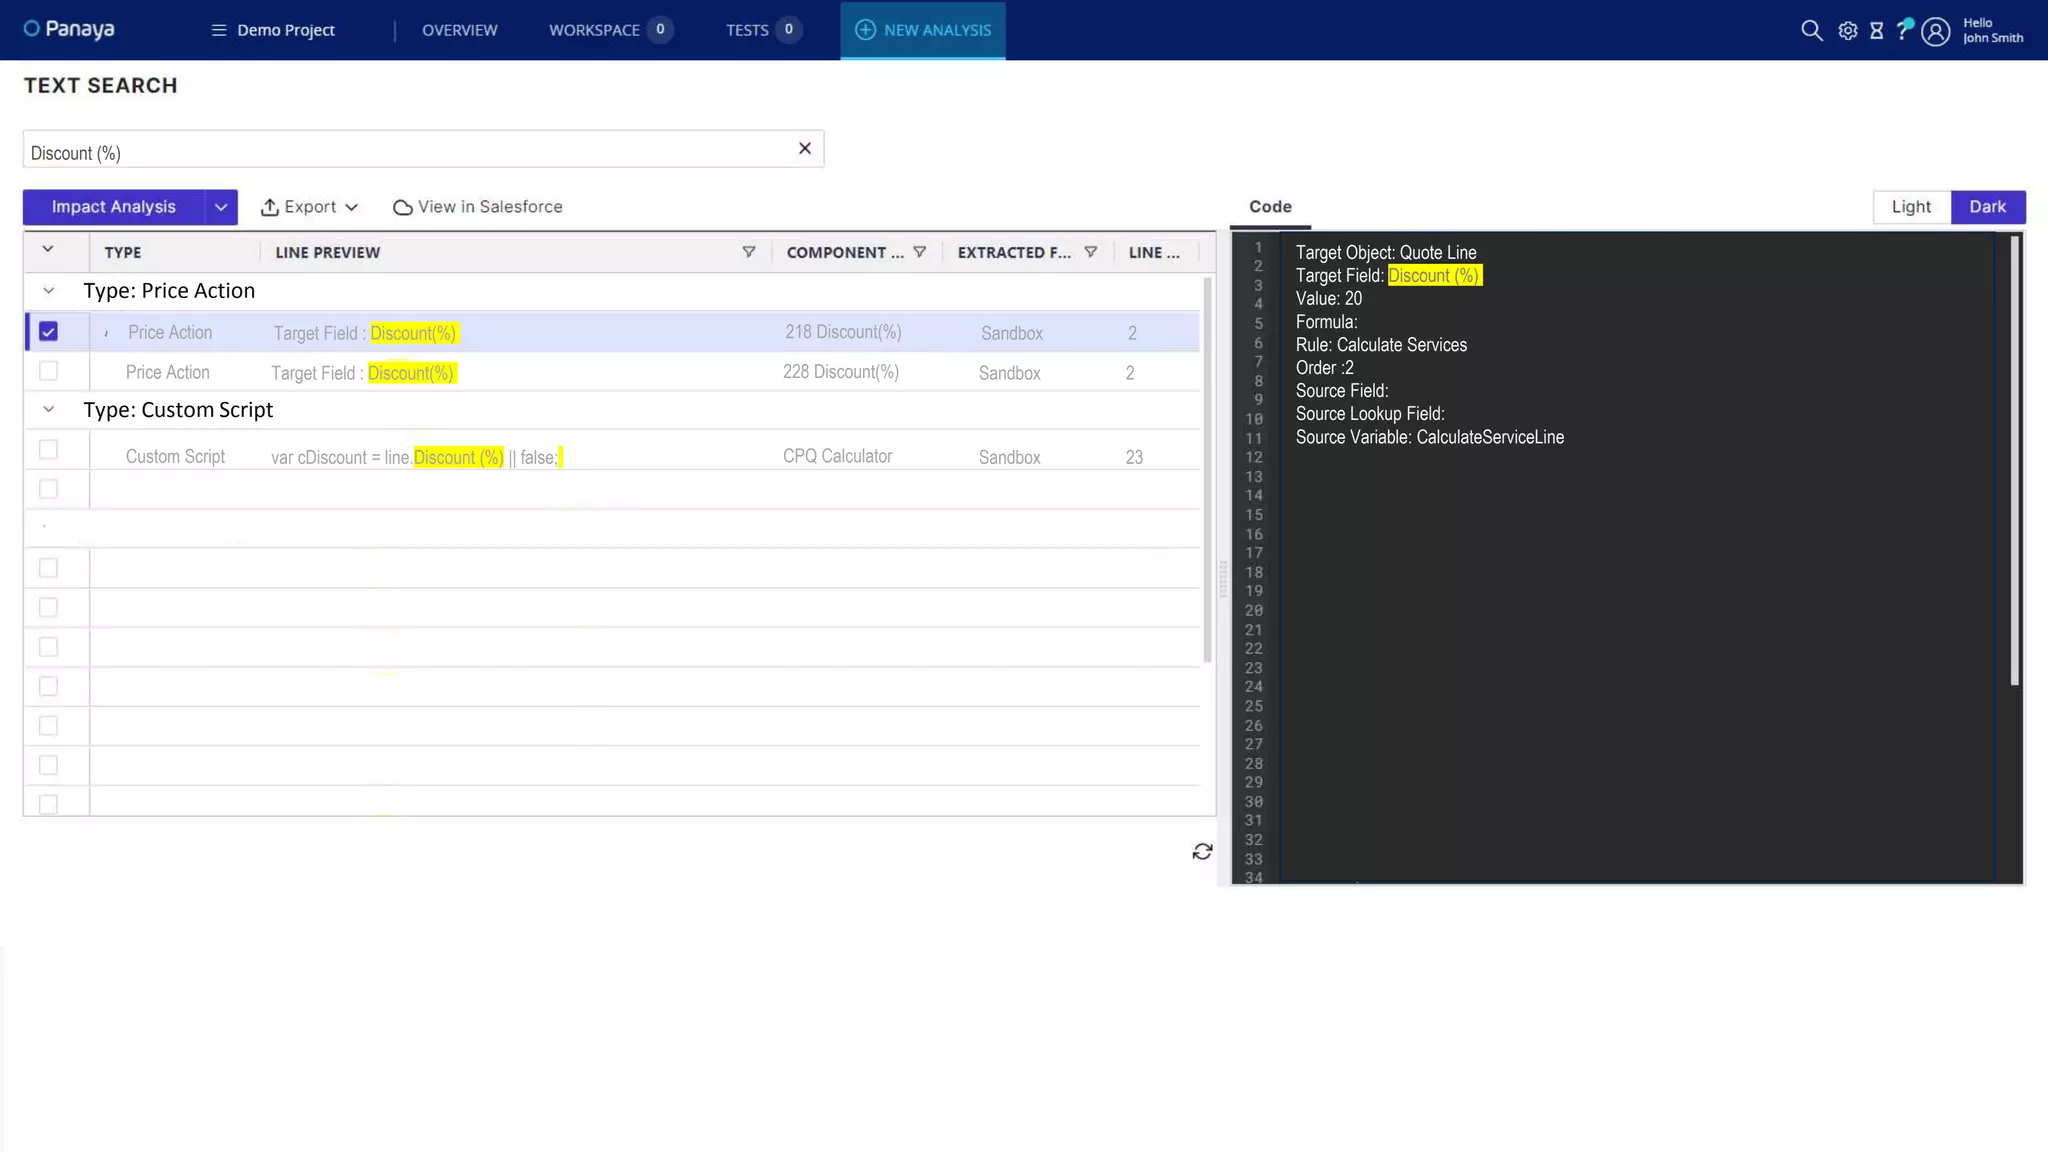Switch code viewer to Light theme
Screen dimensions: 2048x1152
pyautogui.click(x=1910, y=207)
